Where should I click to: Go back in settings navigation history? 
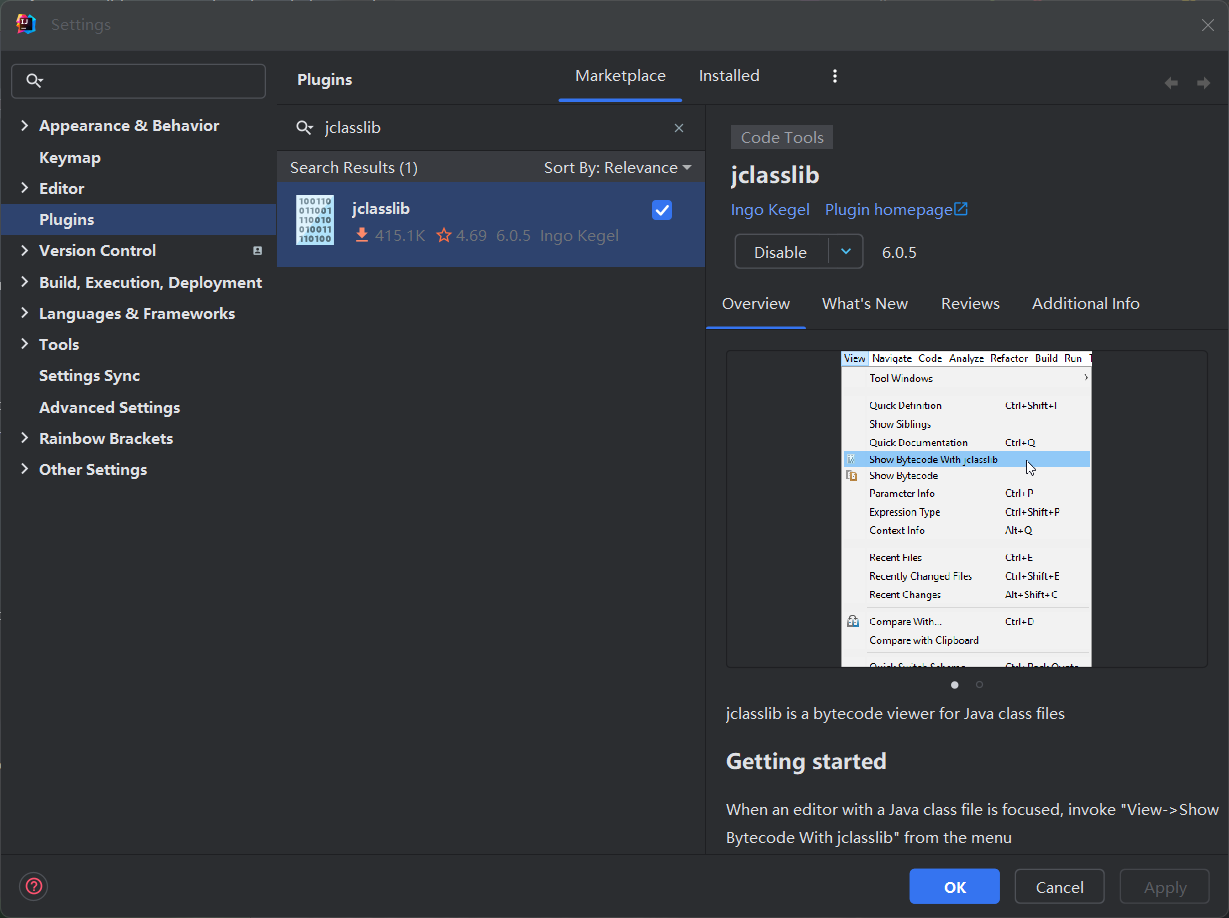click(x=1171, y=83)
